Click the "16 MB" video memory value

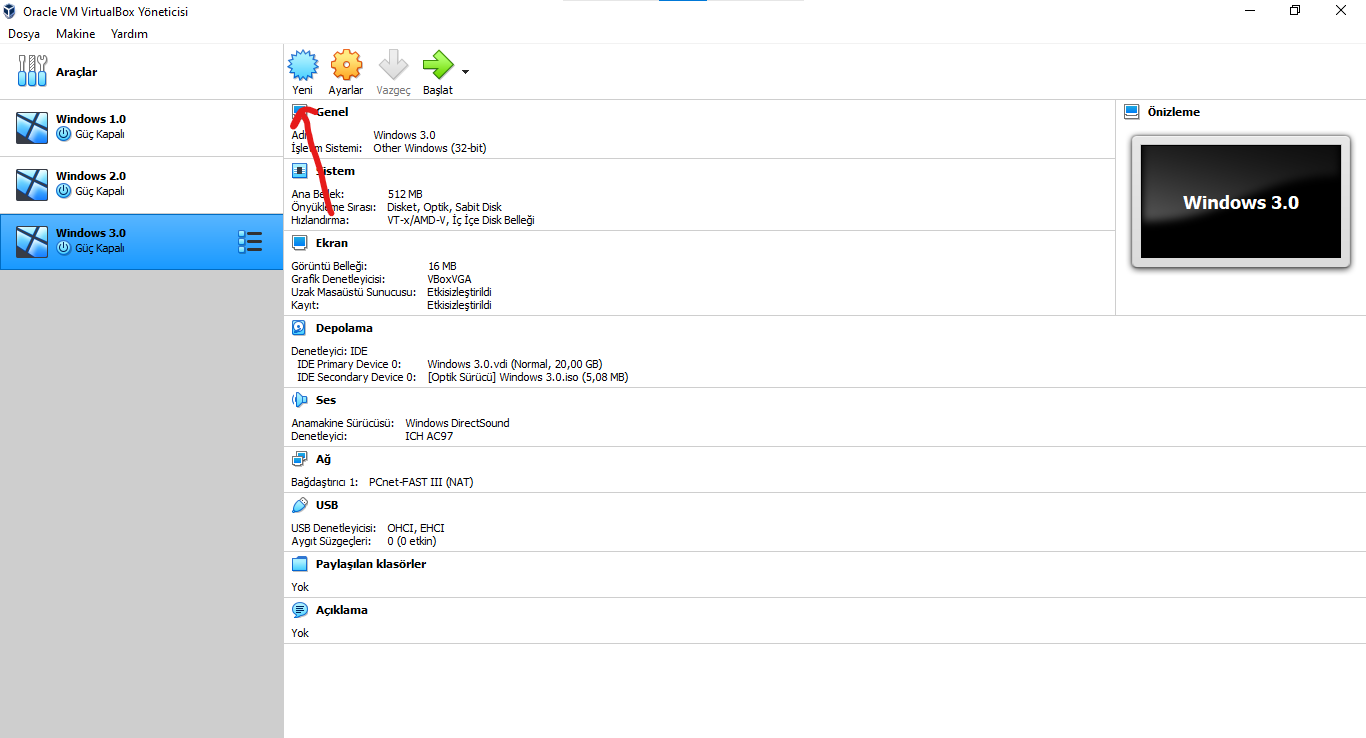(442, 266)
